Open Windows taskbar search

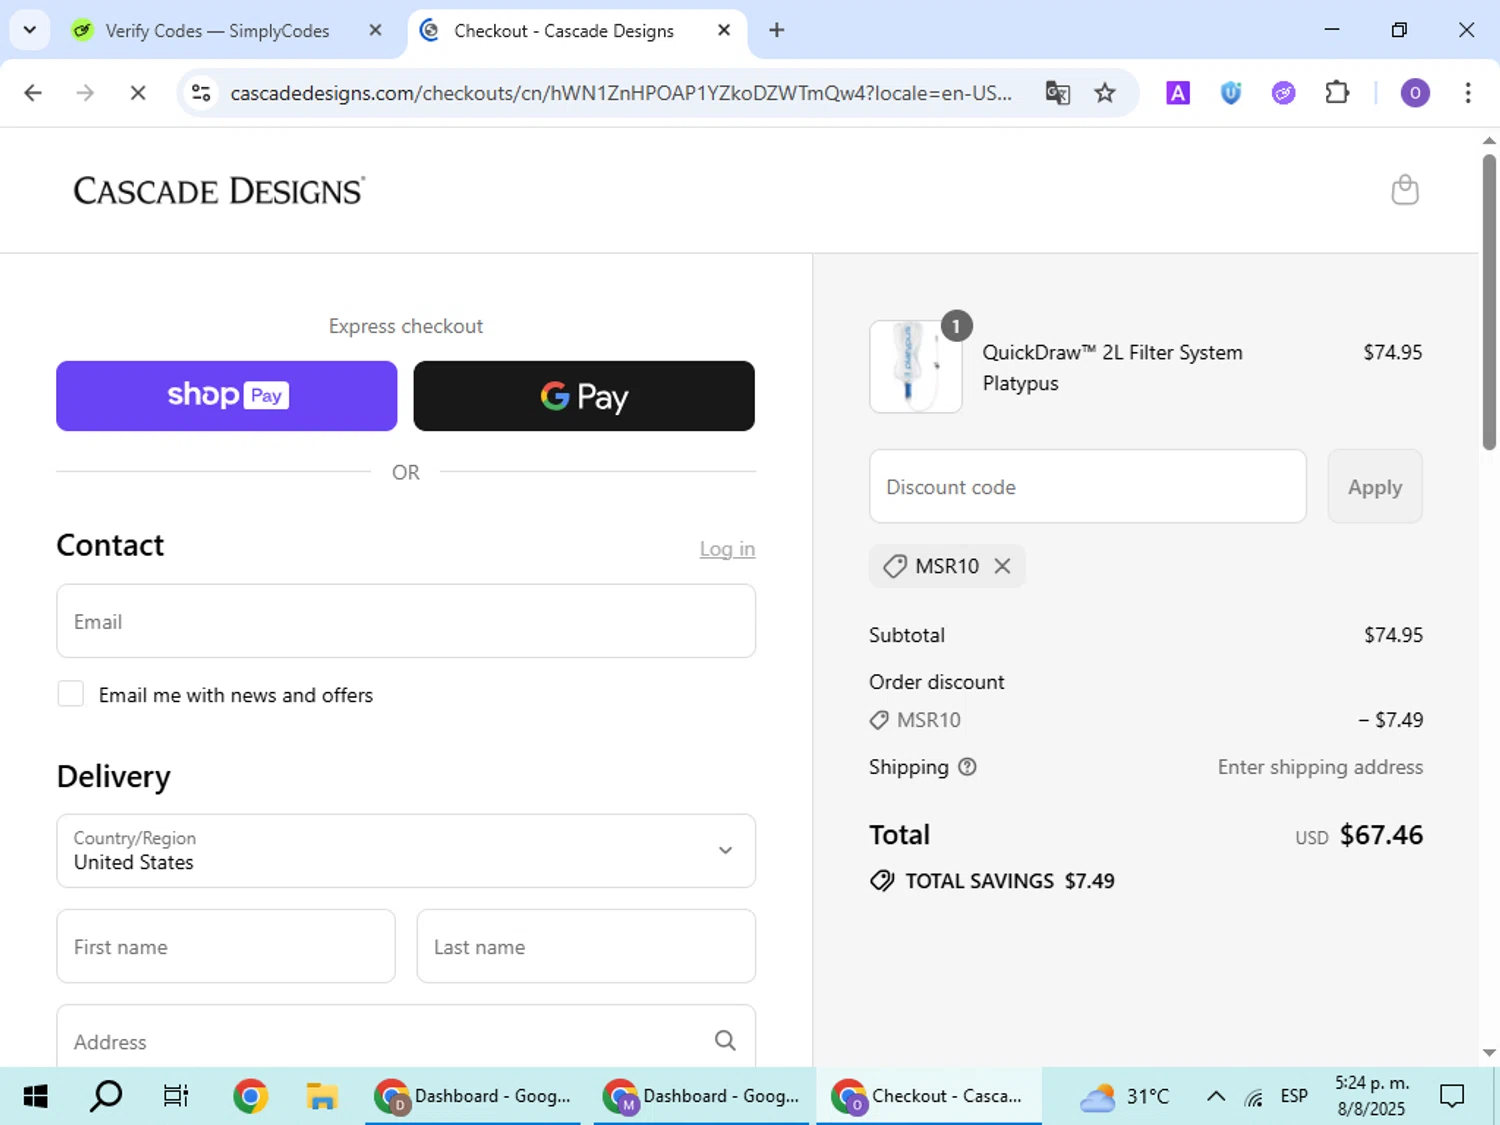tap(105, 1096)
